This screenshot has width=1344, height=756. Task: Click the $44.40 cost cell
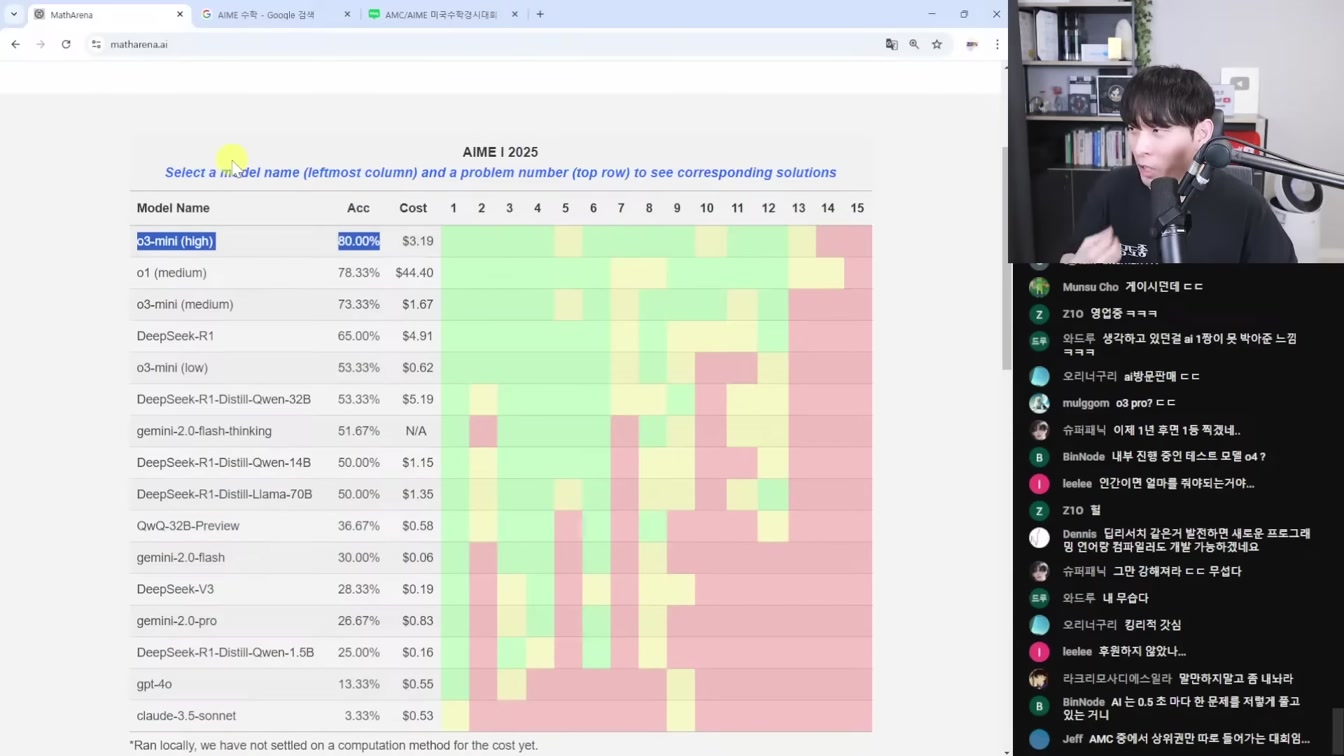(x=414, y=273)
